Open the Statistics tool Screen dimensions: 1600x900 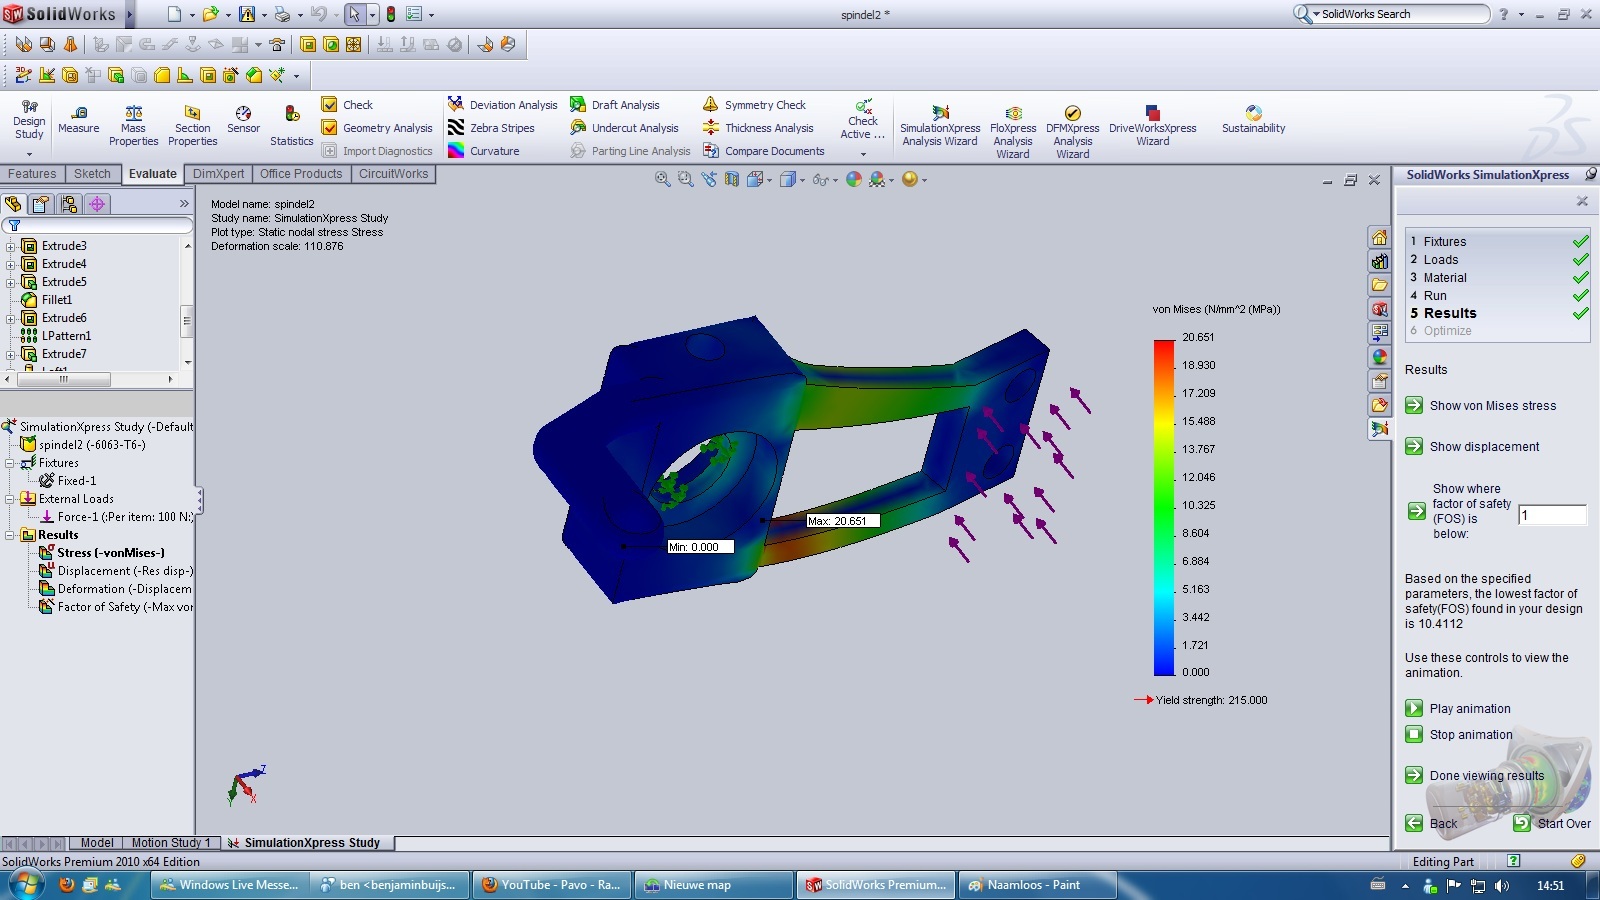[x=291, y=125]
